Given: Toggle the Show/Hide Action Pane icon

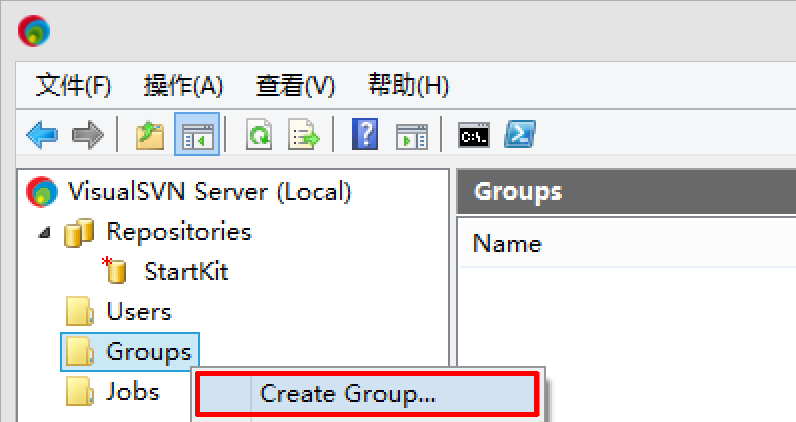Looking at the screenshot, I should click(x=411, y=135).
